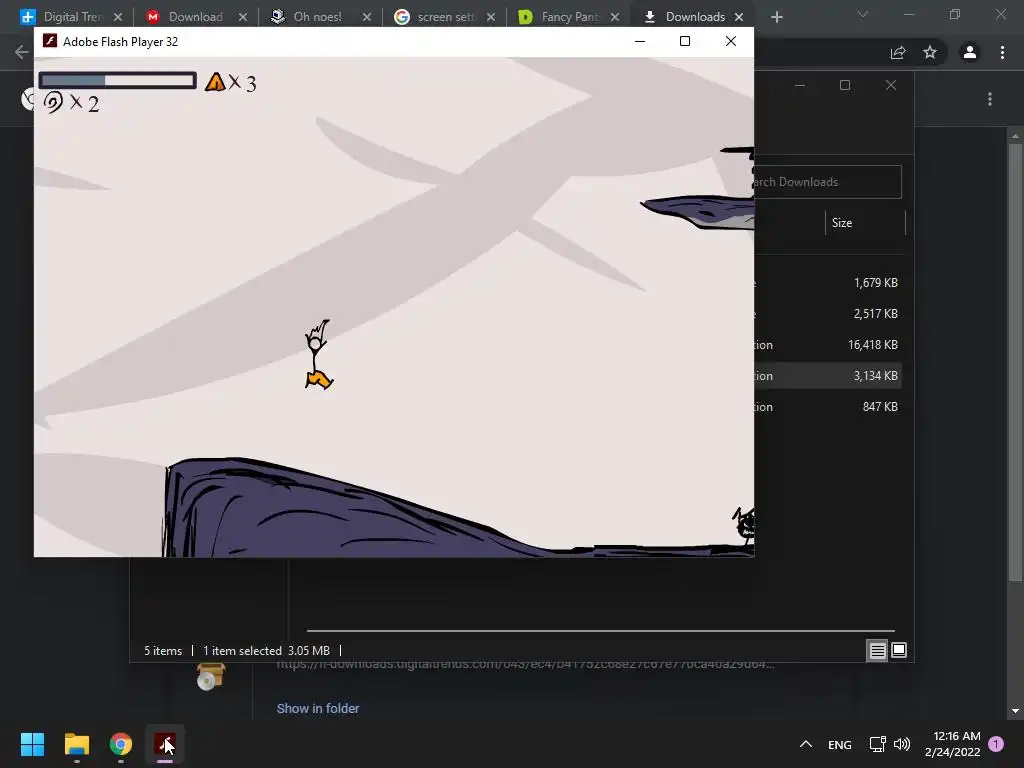Click the browser back arrow
Screen dimensions: 1024x768
(22, 52)
